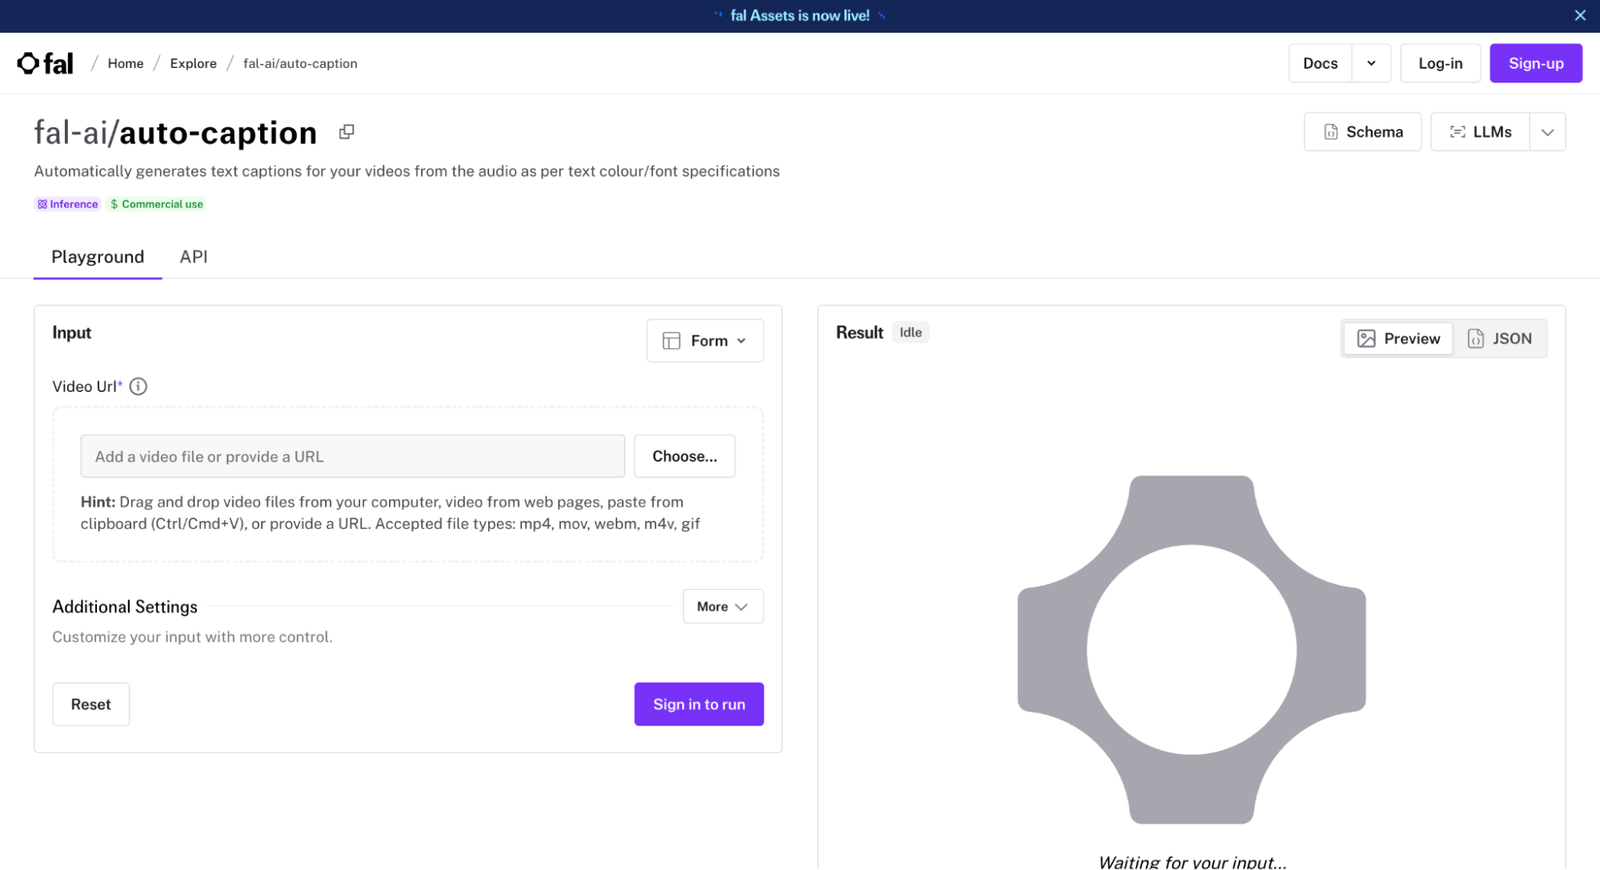Image resolution: width=1600 pixels, height=870 pixels.
Task: Click the Commercial use tag
Action: (x=157, y=204)
